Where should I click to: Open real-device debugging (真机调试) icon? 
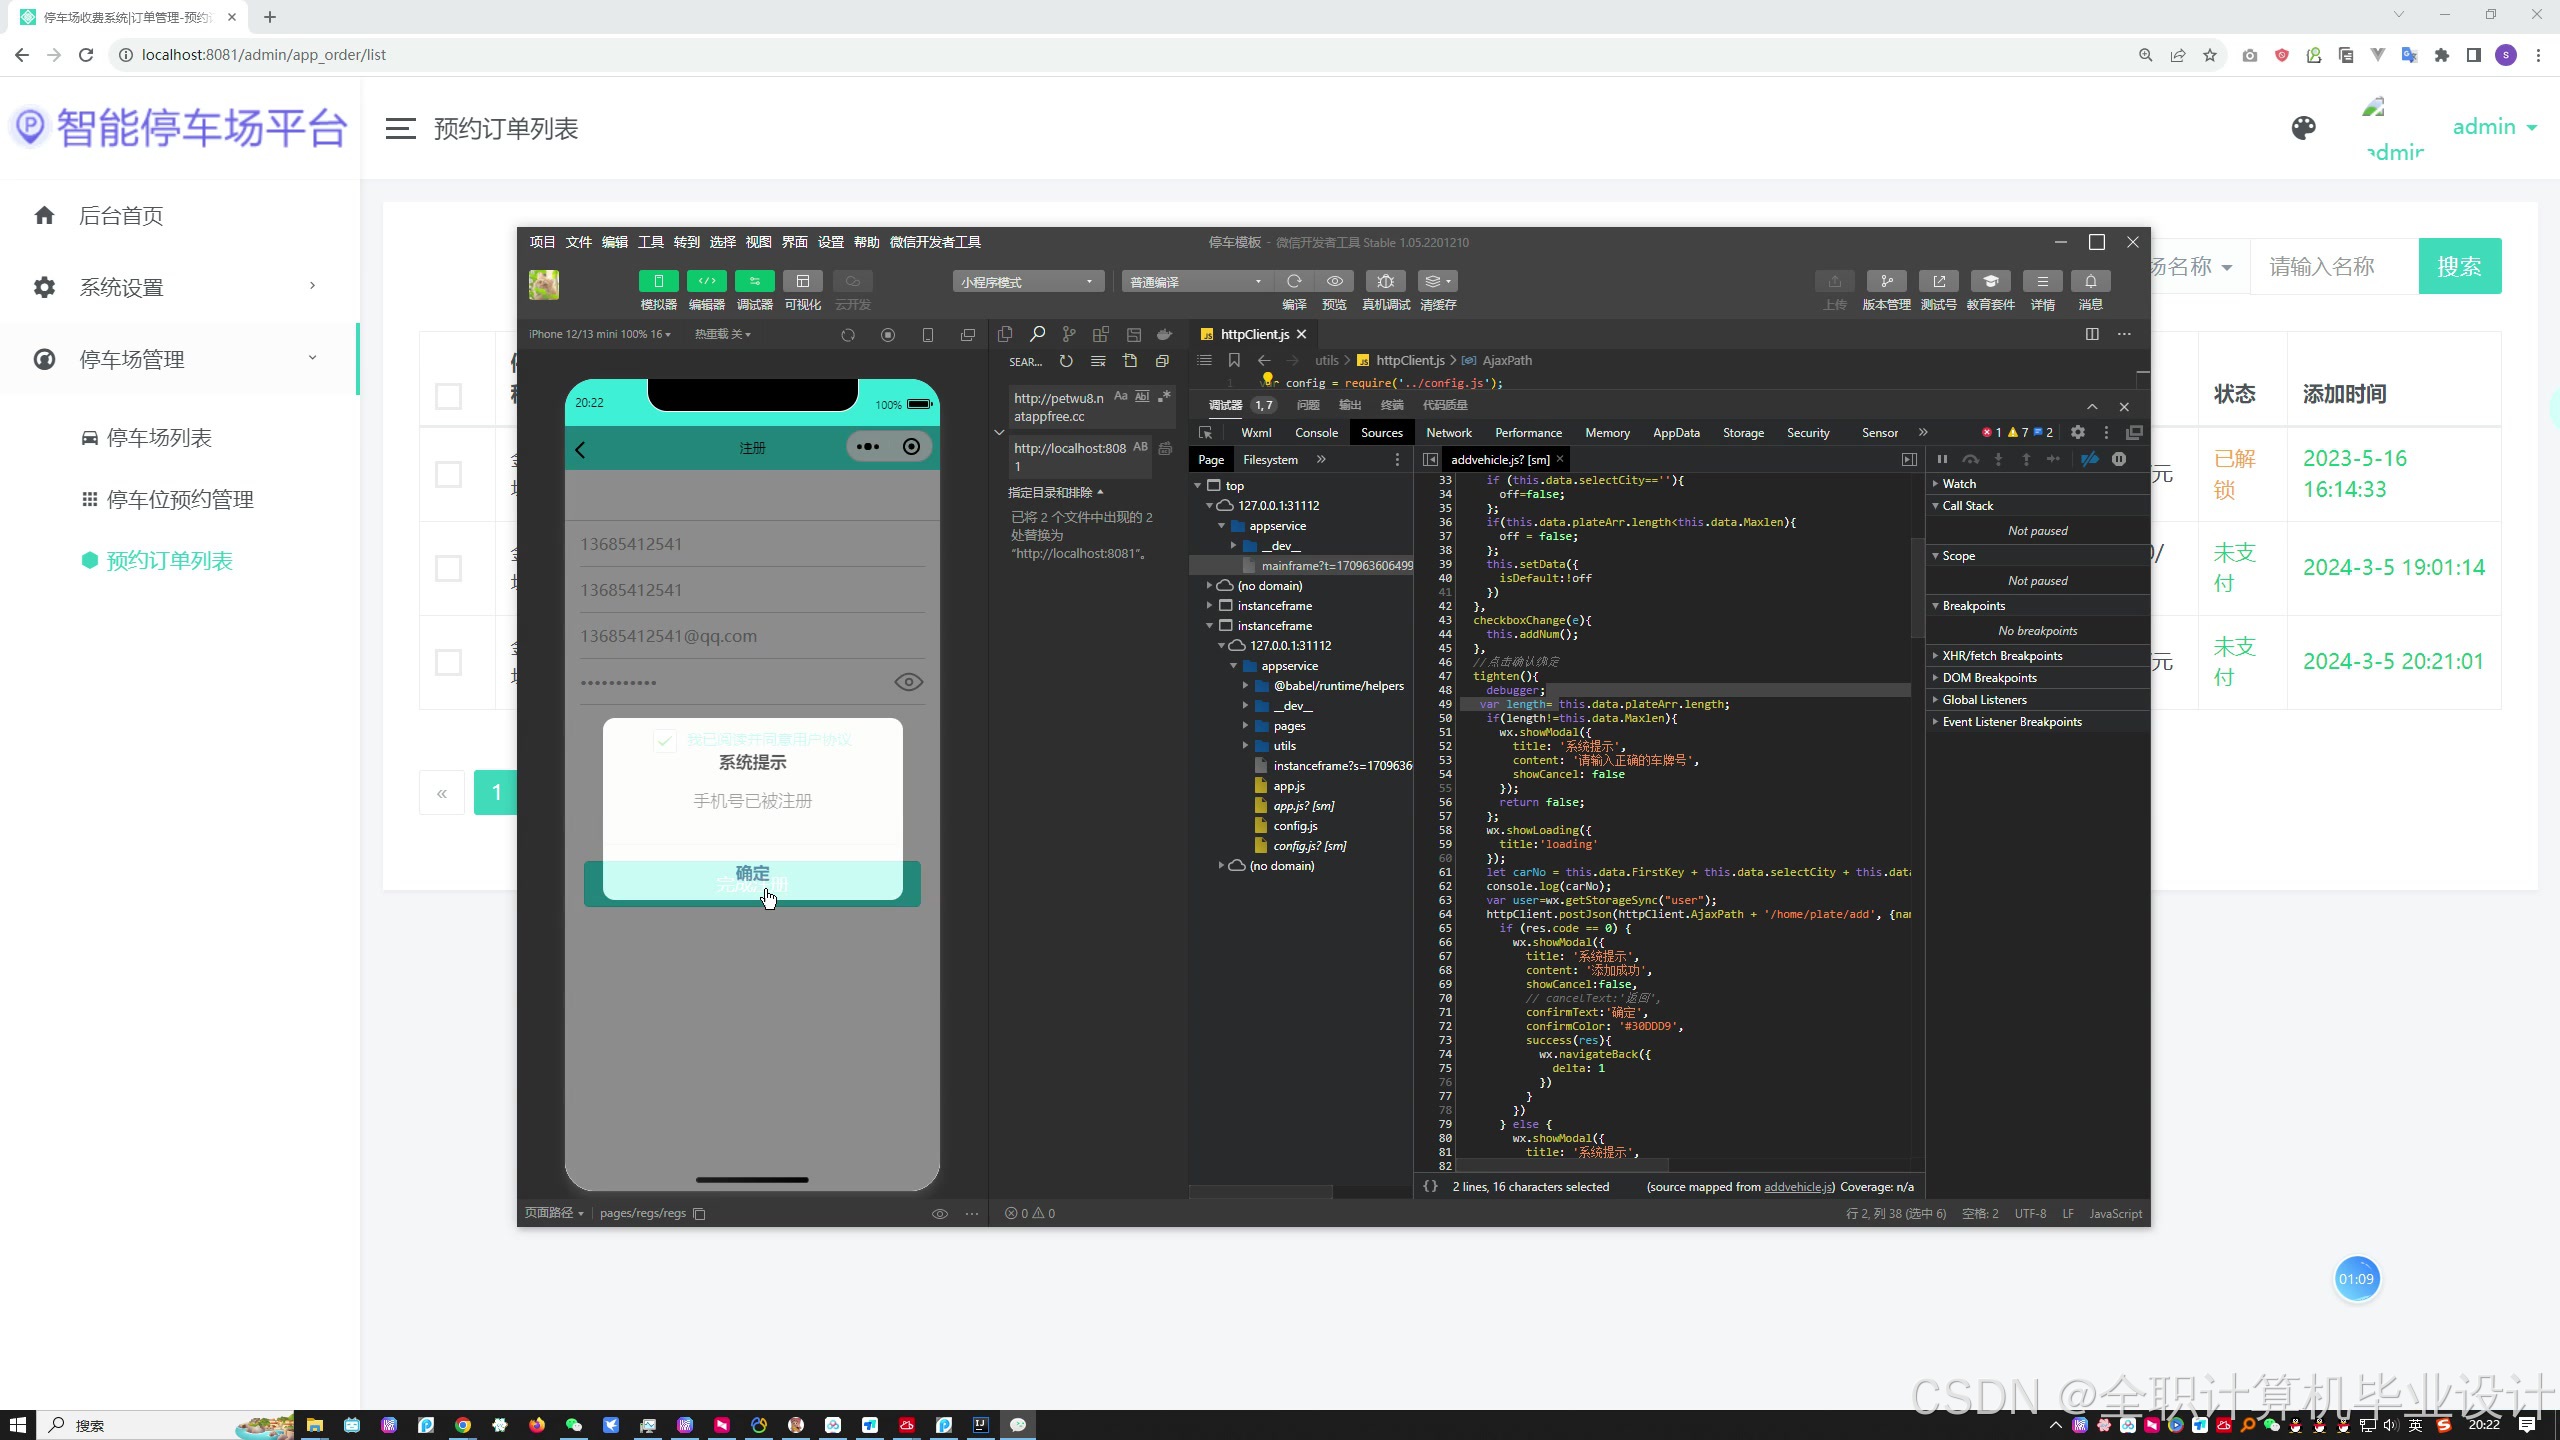pos(1385,281)
